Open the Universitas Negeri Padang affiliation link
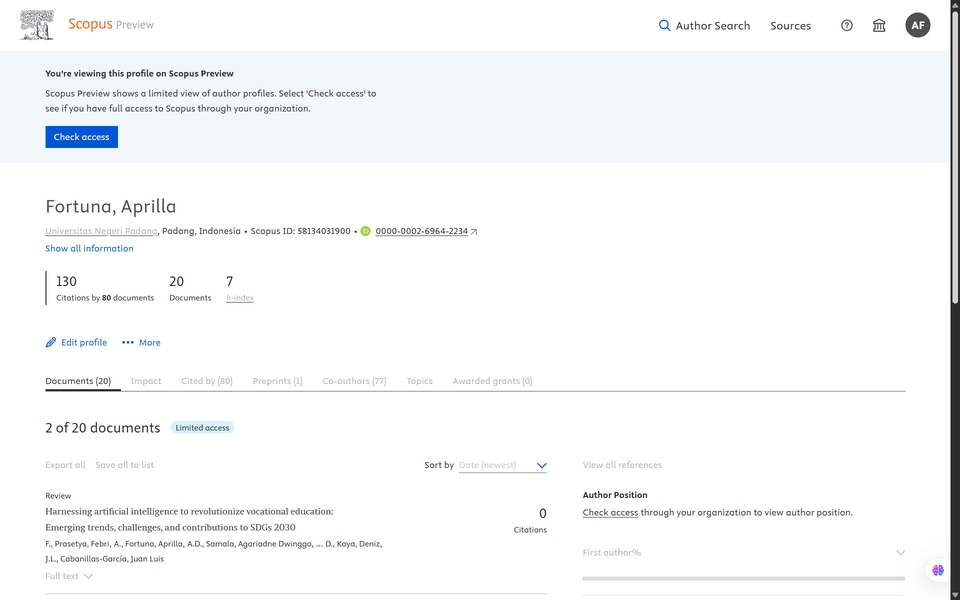The image size is (960, 600). (x=101, y=231)
